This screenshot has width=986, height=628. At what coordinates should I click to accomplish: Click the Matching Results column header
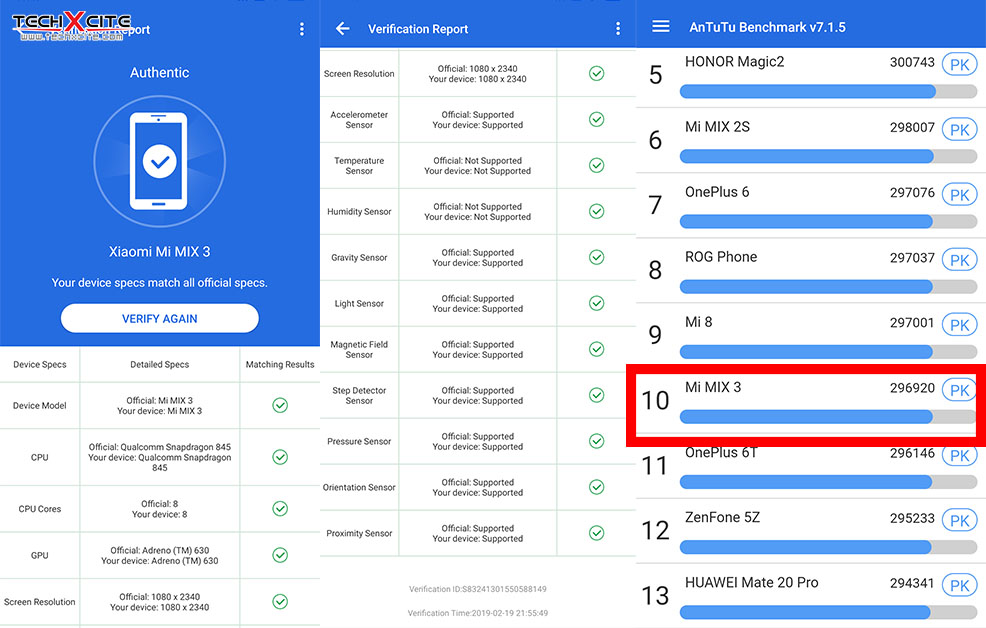pyautogui.click(x=280, y=365)
